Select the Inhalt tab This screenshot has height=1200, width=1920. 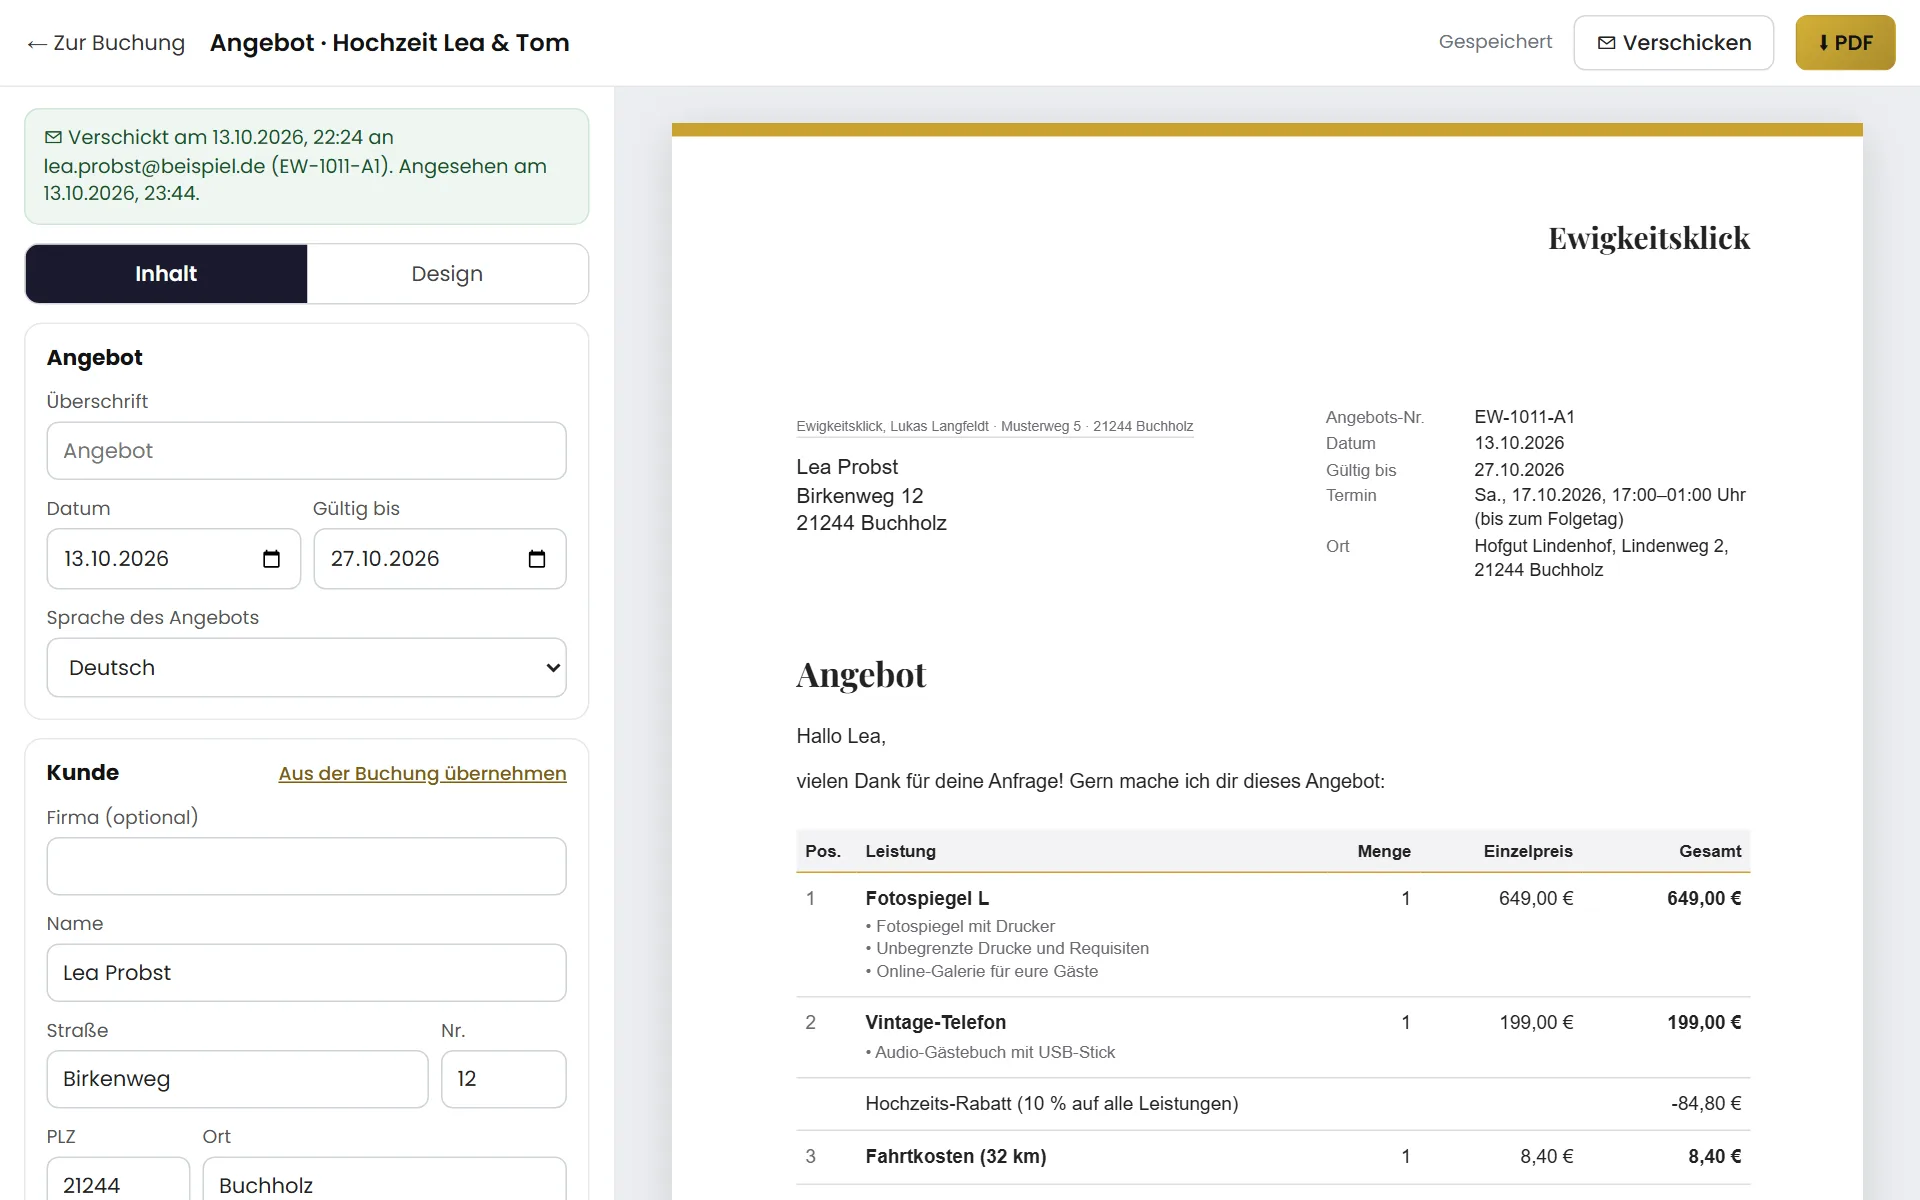[166, 274]
